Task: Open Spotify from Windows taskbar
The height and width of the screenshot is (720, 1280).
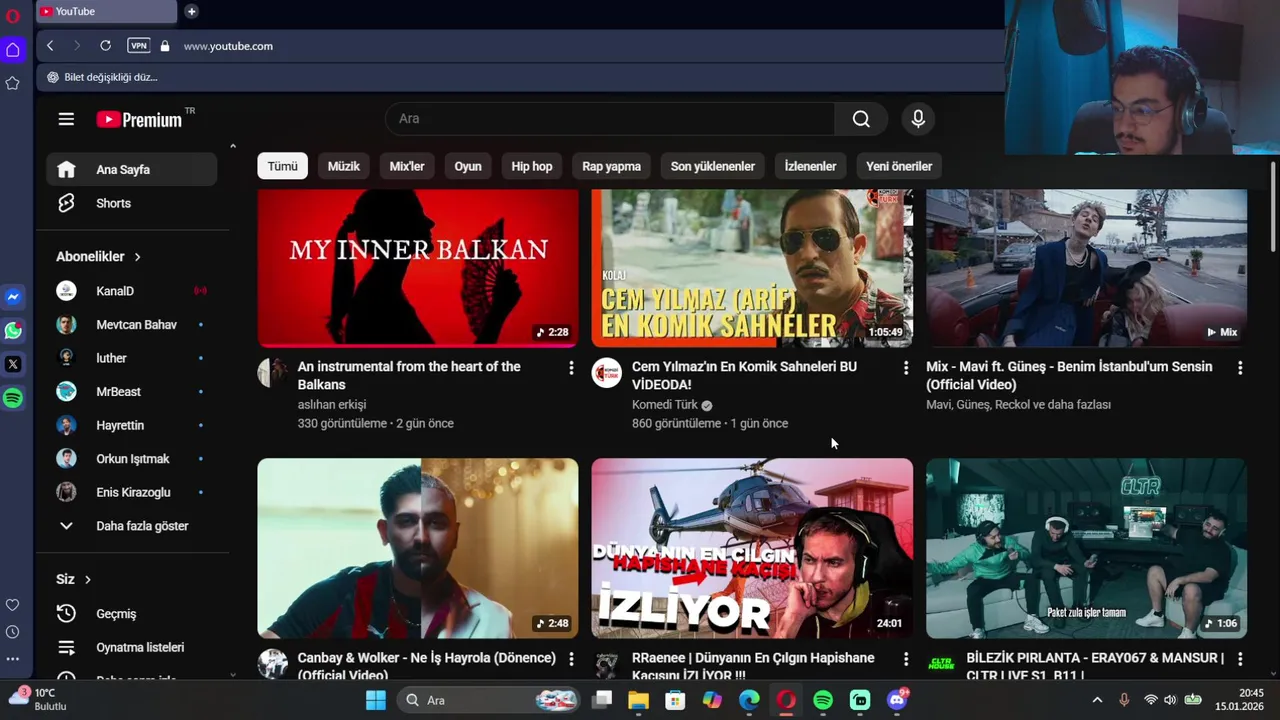Action: 823,700
